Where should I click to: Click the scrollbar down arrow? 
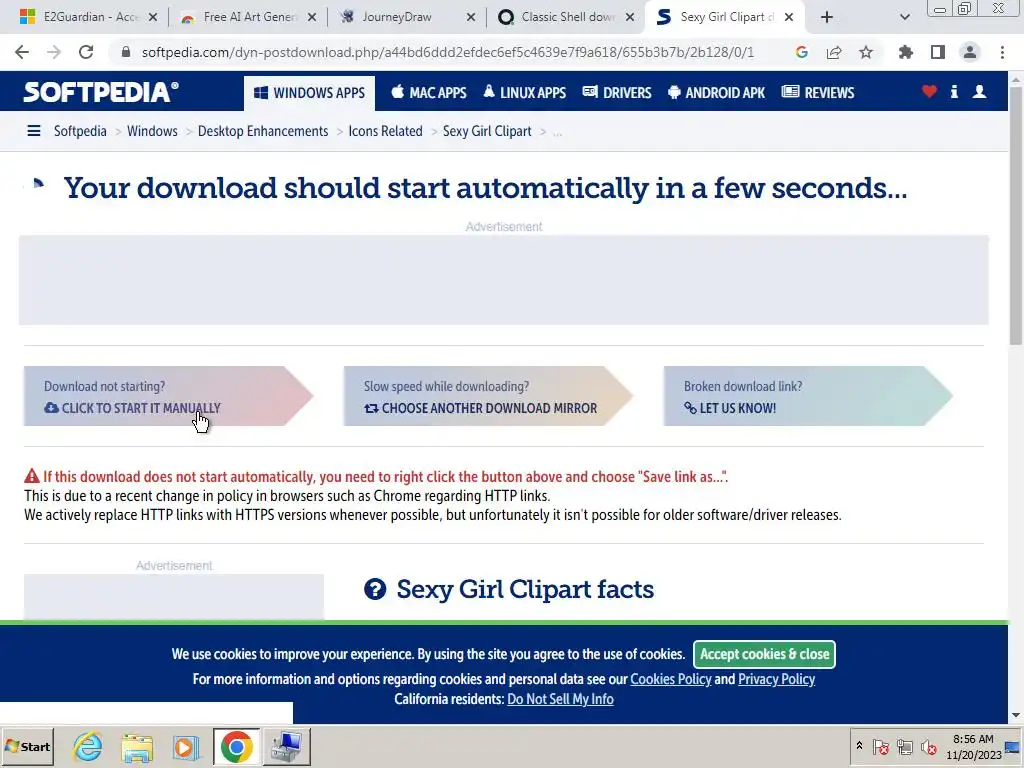tap(1016, 716)
